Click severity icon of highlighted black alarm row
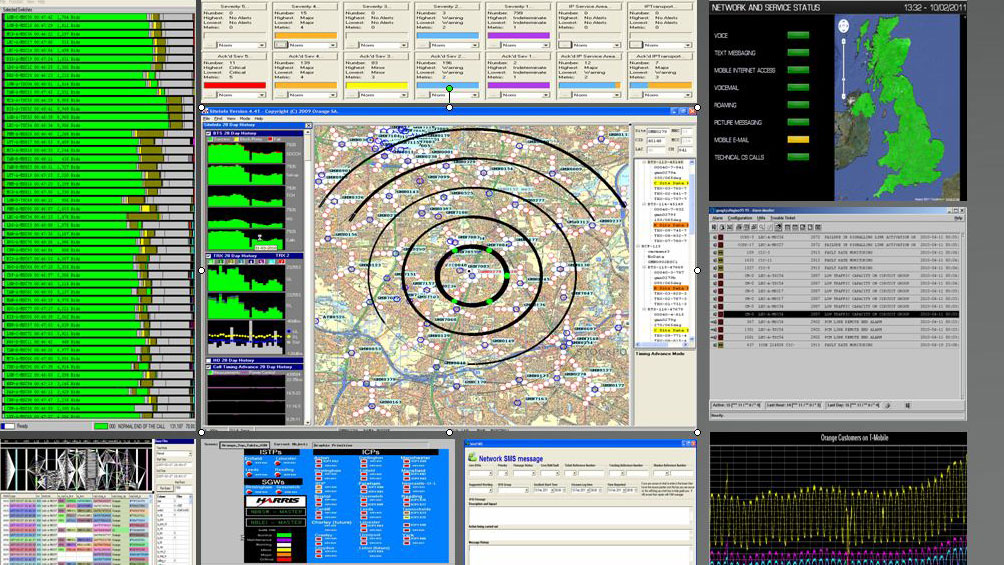 click(x=719, y=315)
